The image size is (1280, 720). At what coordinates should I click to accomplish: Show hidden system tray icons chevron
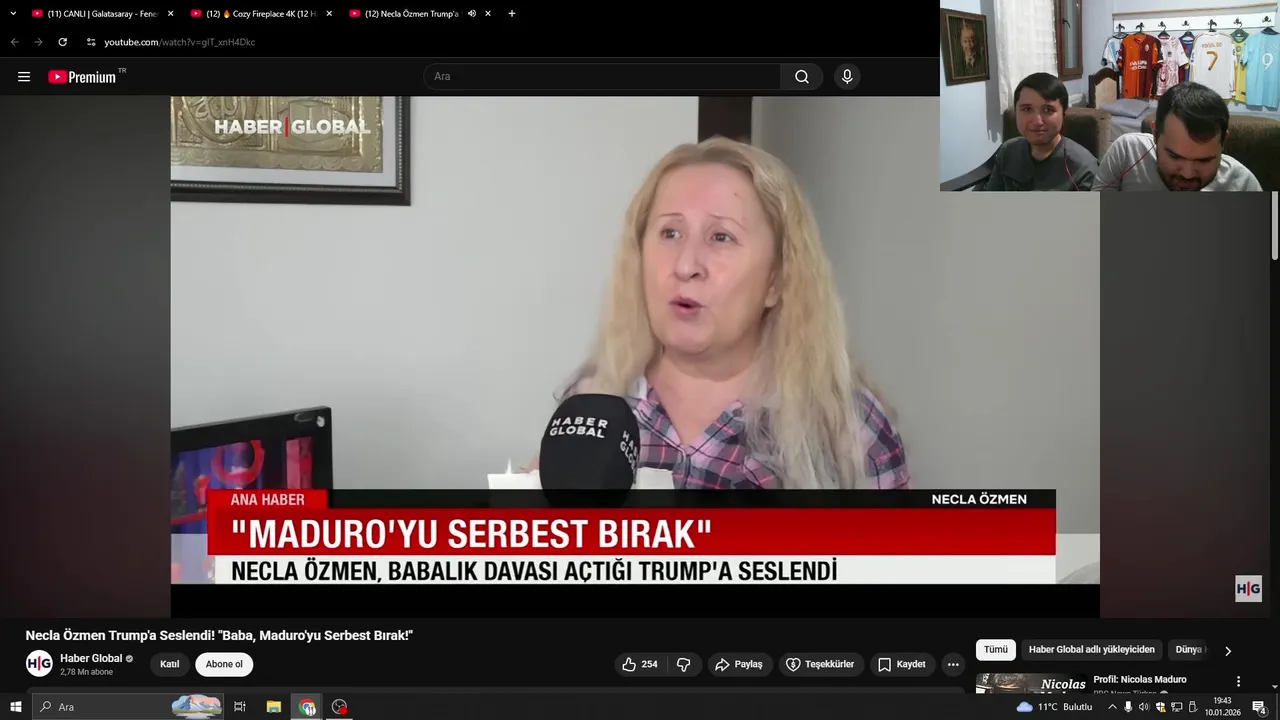pos(1112,707)
